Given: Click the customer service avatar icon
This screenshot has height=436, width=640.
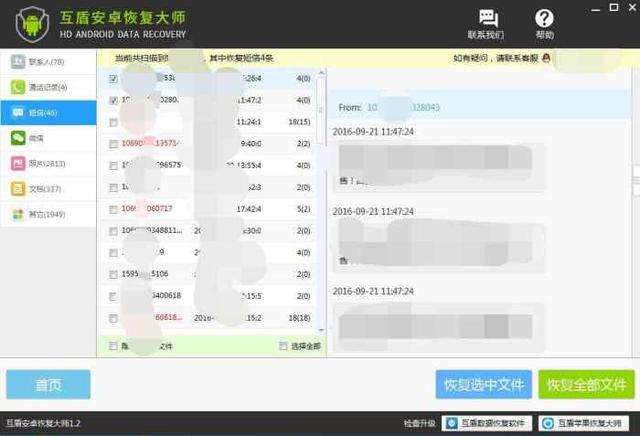Looking at the screenshot, I should point(547,58).
